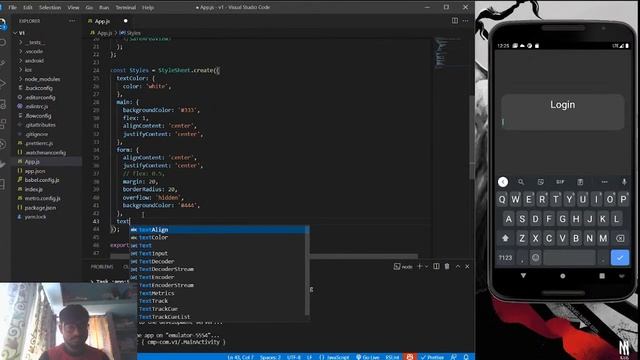
Task: Select TextMetrics autocomplete suggestion
Action: (x=219, y=293)
